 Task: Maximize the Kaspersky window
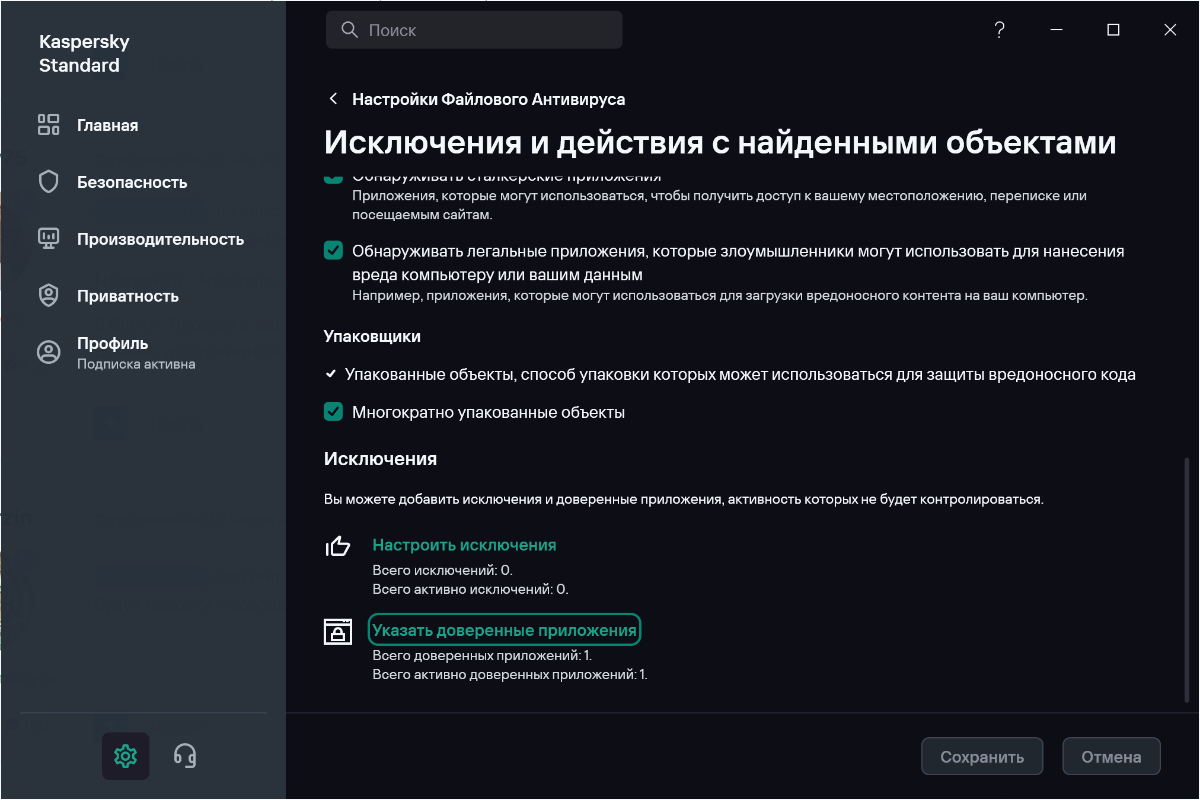pyautogui.click(x=1113, y=30)
